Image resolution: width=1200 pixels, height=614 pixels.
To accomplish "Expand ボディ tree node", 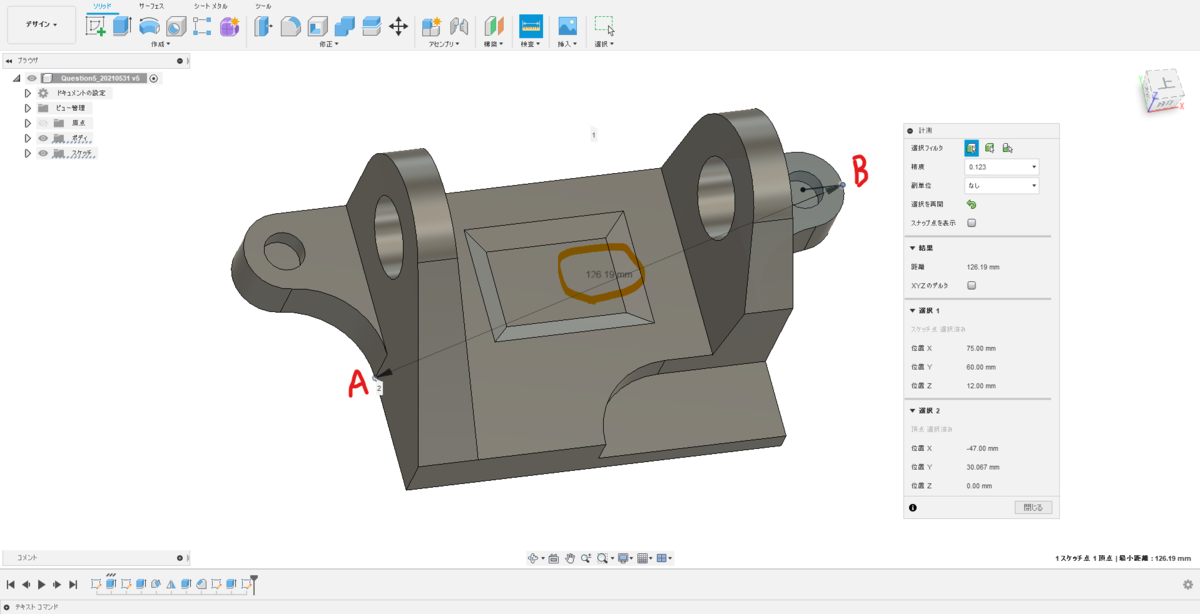I will (28, 138).
